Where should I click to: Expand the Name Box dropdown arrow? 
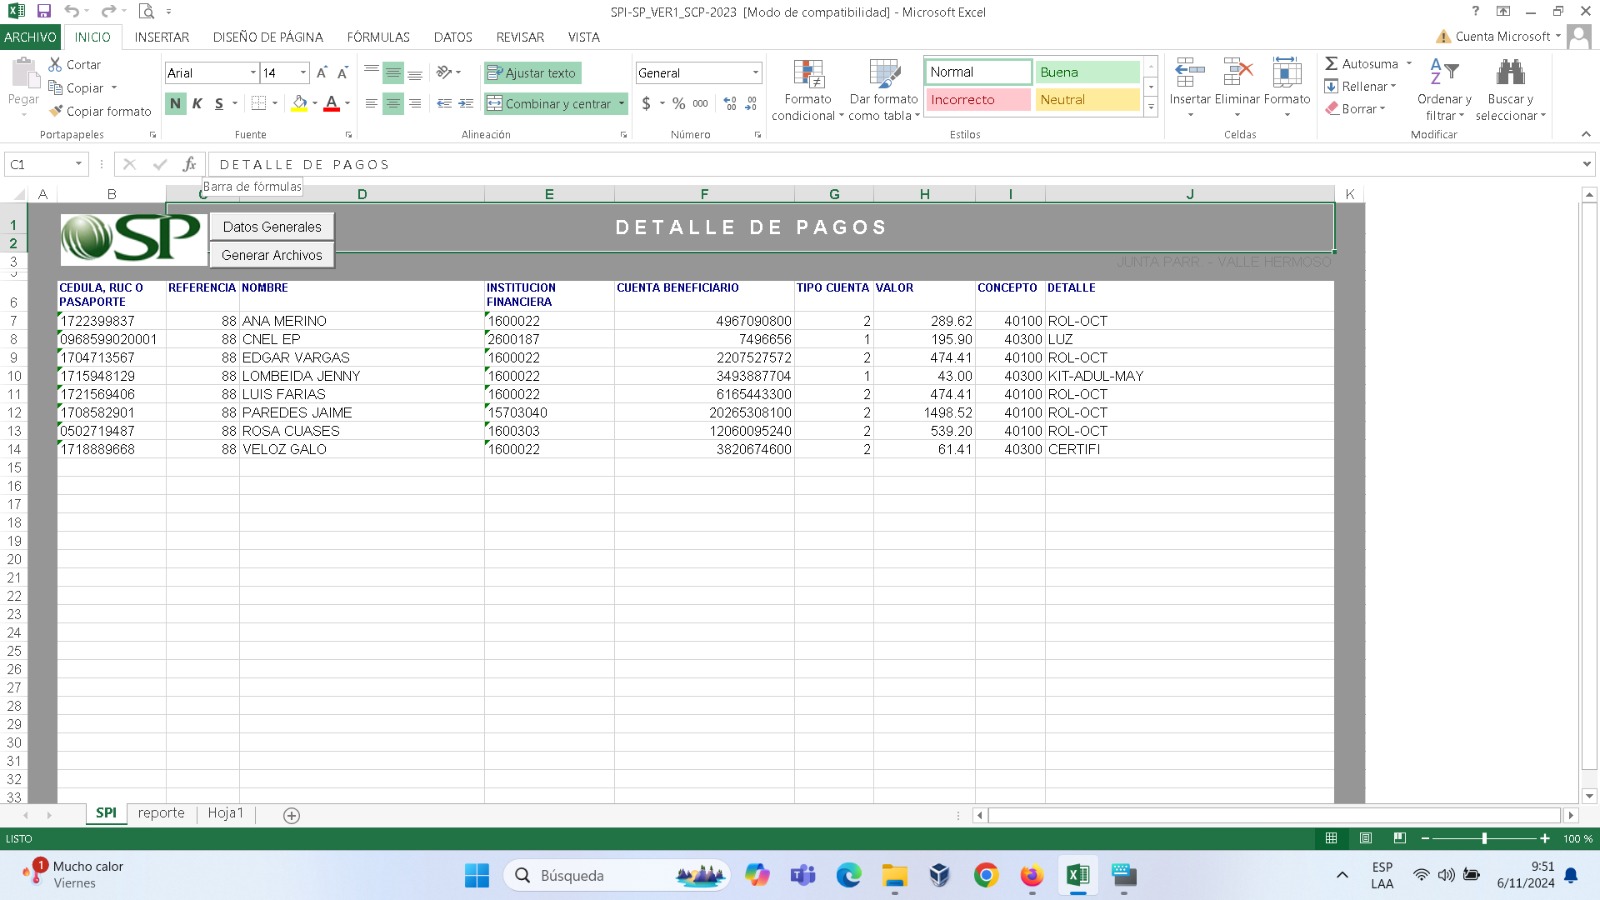(78, 164)
